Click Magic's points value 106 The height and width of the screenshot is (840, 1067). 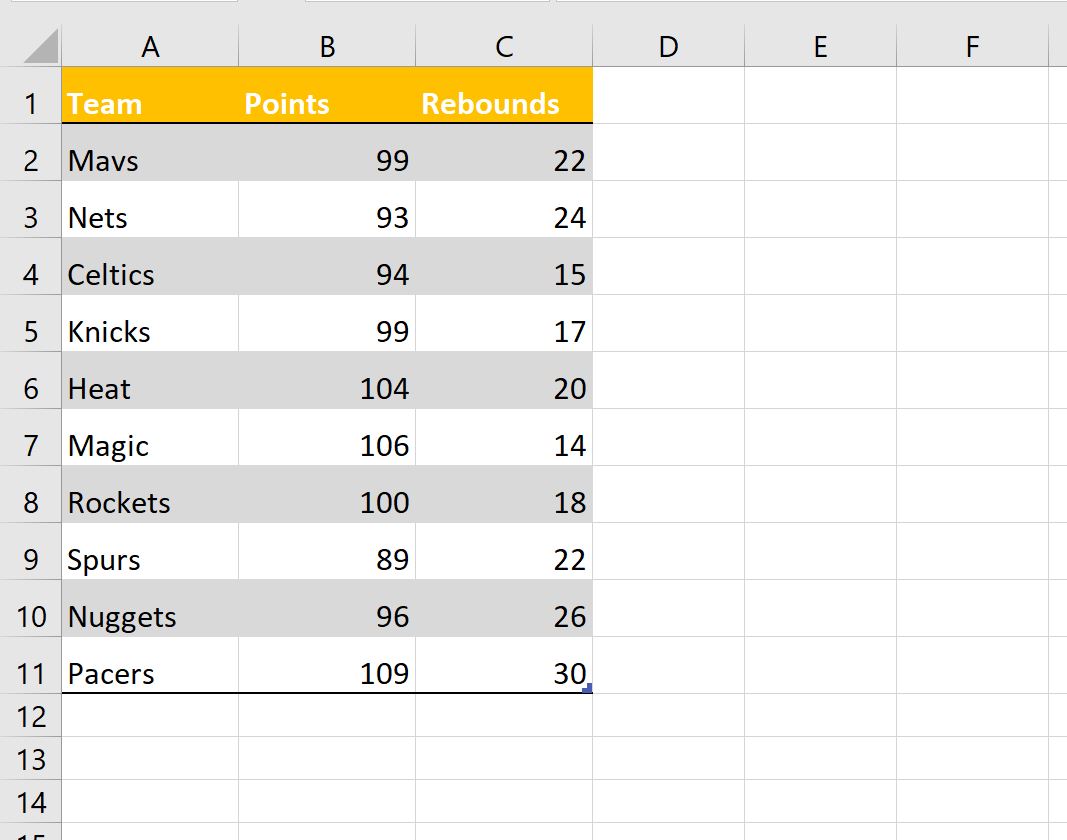[x=325, y=445]
